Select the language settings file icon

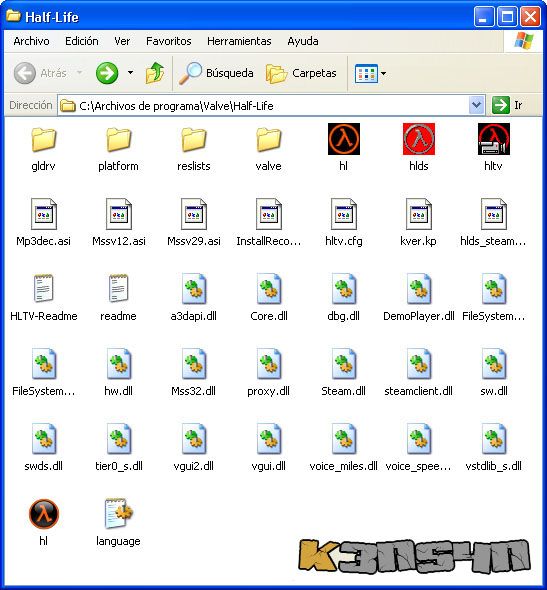(x=119, y=513)
